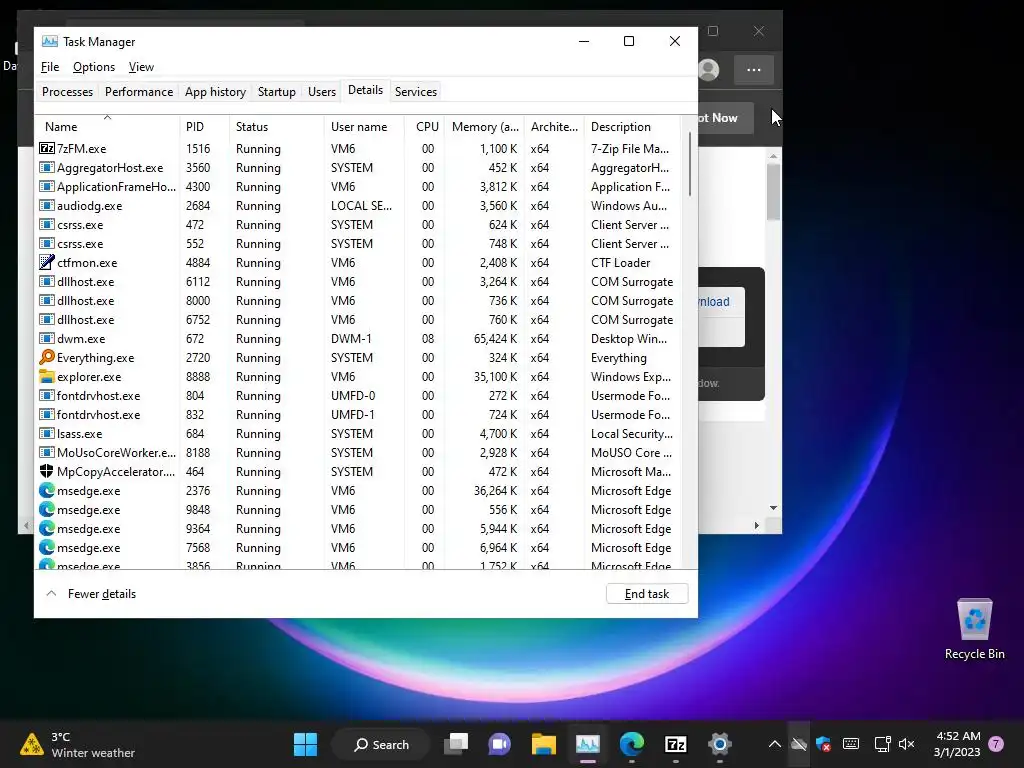The image size is (1024, 768).
Task: Click the background window's scroll-down arrow
Action: click(773, 507)
